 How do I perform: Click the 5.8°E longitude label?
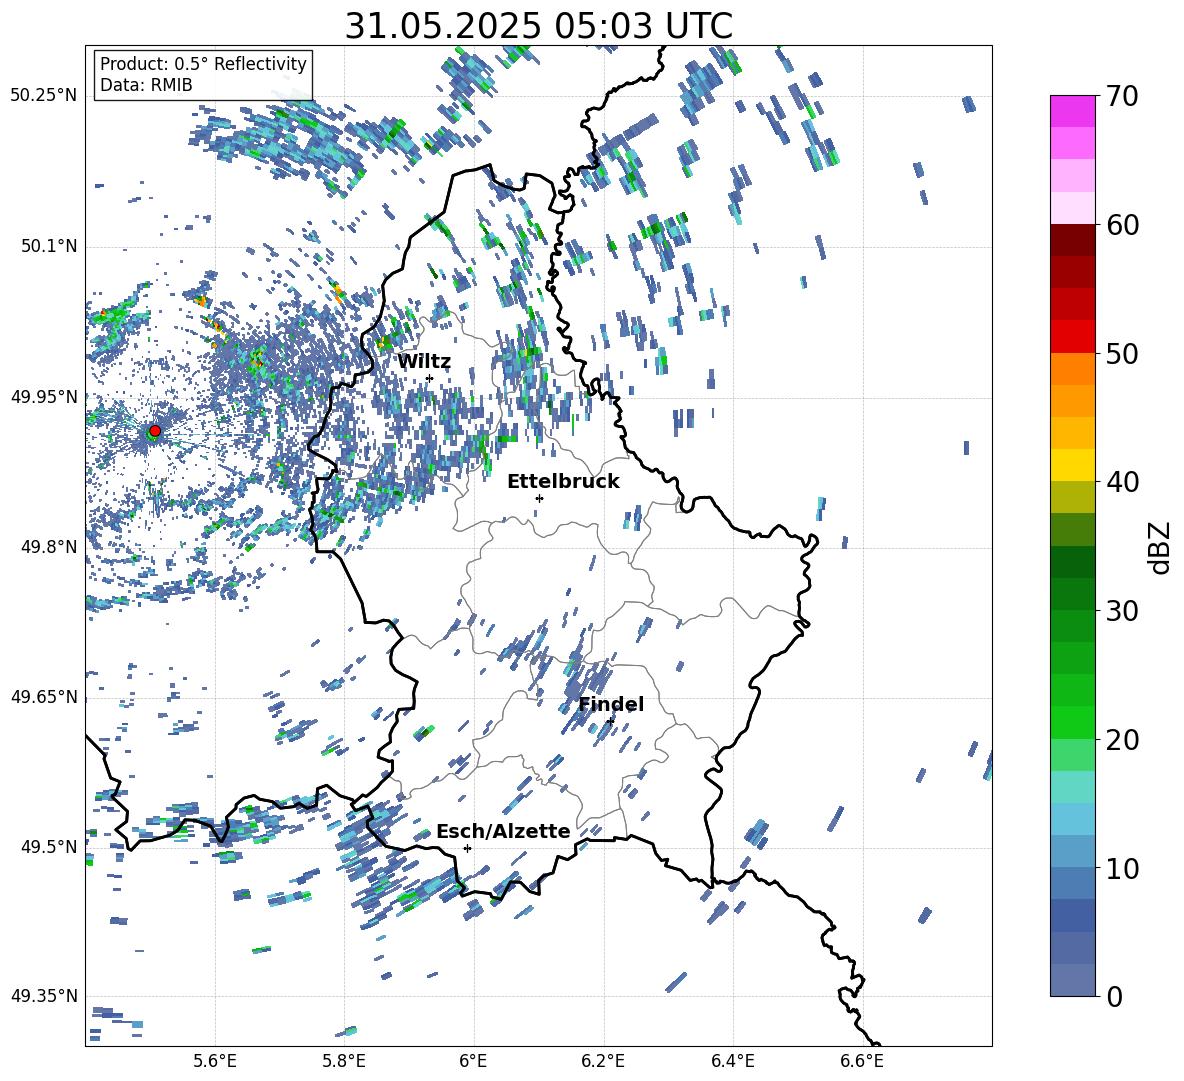click(x=344, y=1061)
